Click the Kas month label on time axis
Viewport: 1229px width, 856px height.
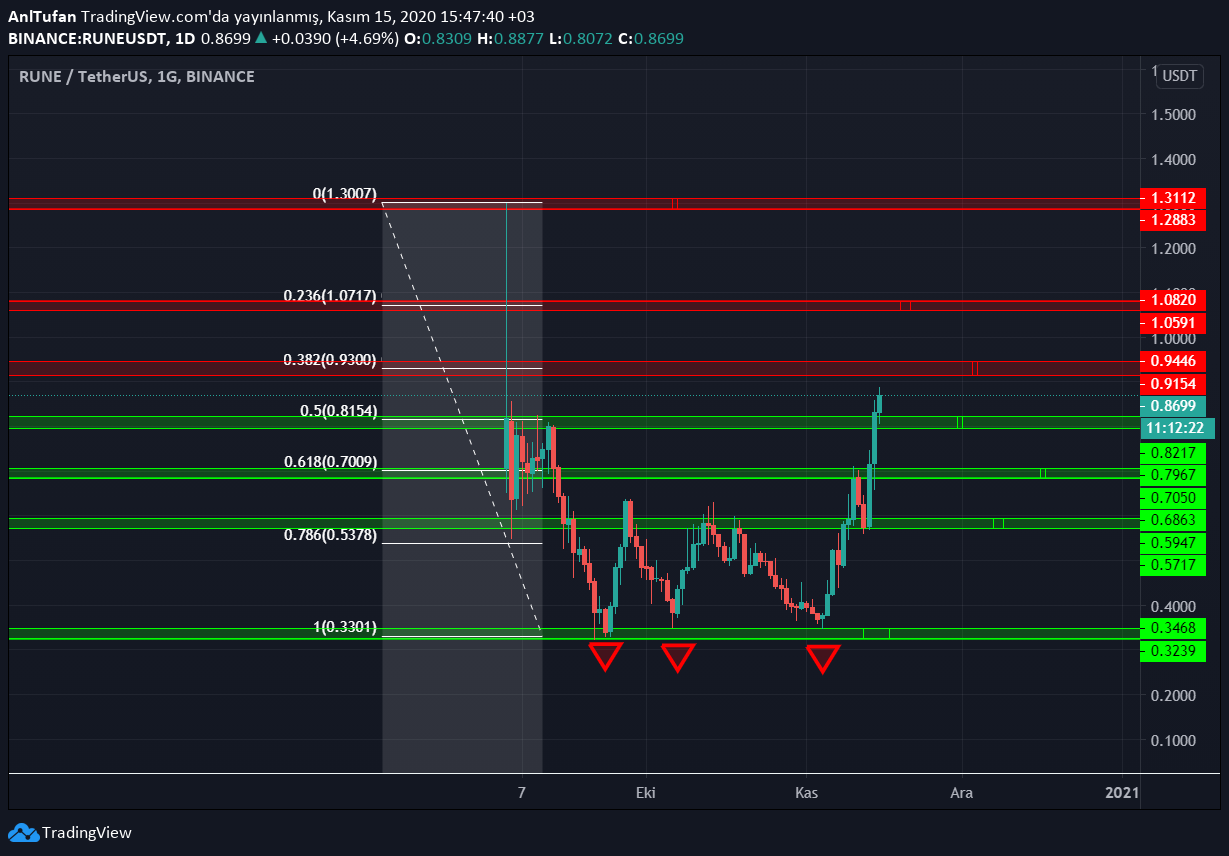(807, 793)
